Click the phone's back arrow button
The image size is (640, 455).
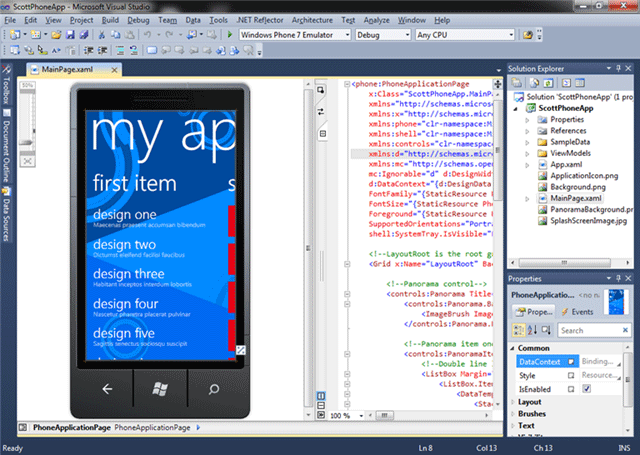point(107,389)
